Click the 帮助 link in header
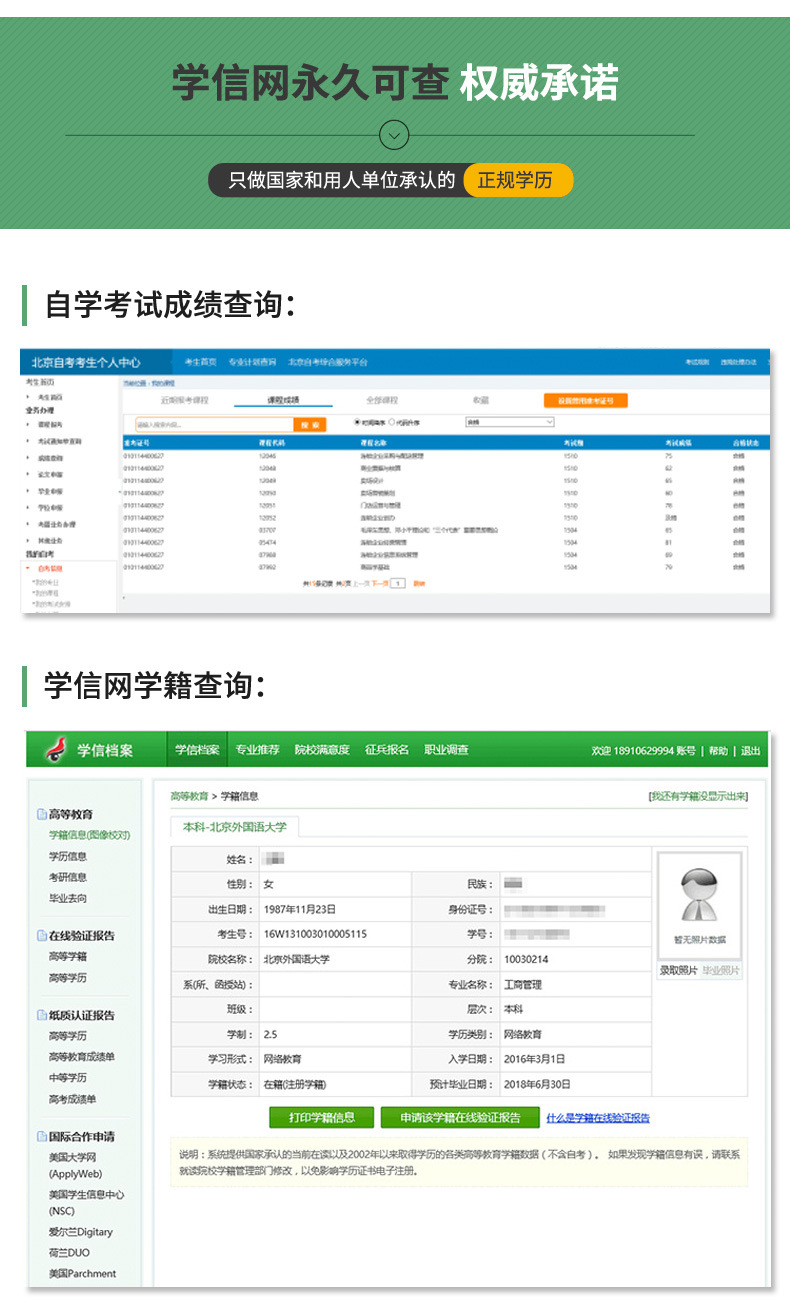790x1315 pixels. pos(718,751)
